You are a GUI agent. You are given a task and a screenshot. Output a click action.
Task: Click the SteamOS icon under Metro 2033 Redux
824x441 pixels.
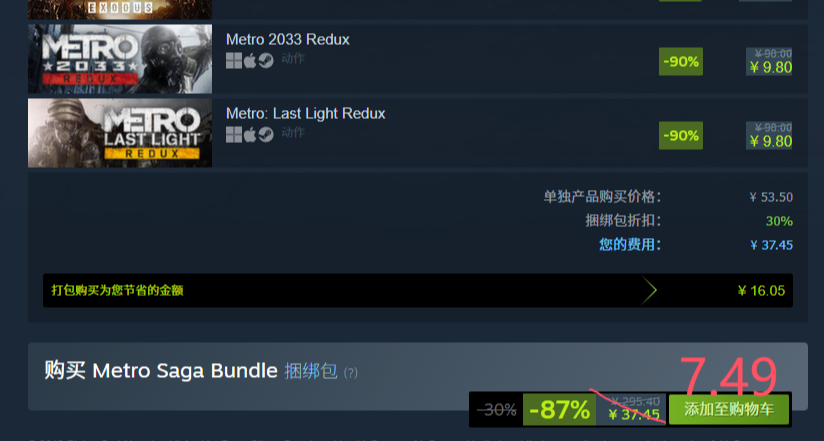click(266, 61)
